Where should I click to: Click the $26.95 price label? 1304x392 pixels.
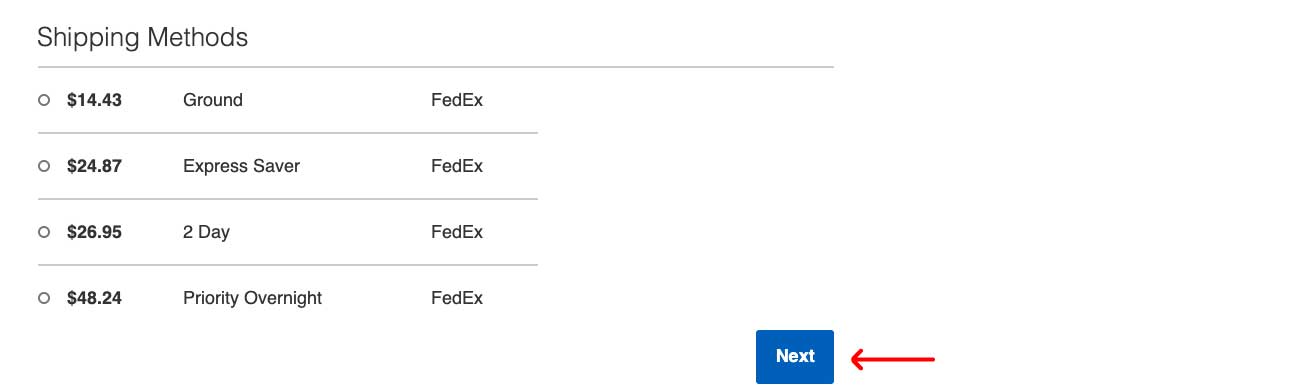tap(94, 232)
